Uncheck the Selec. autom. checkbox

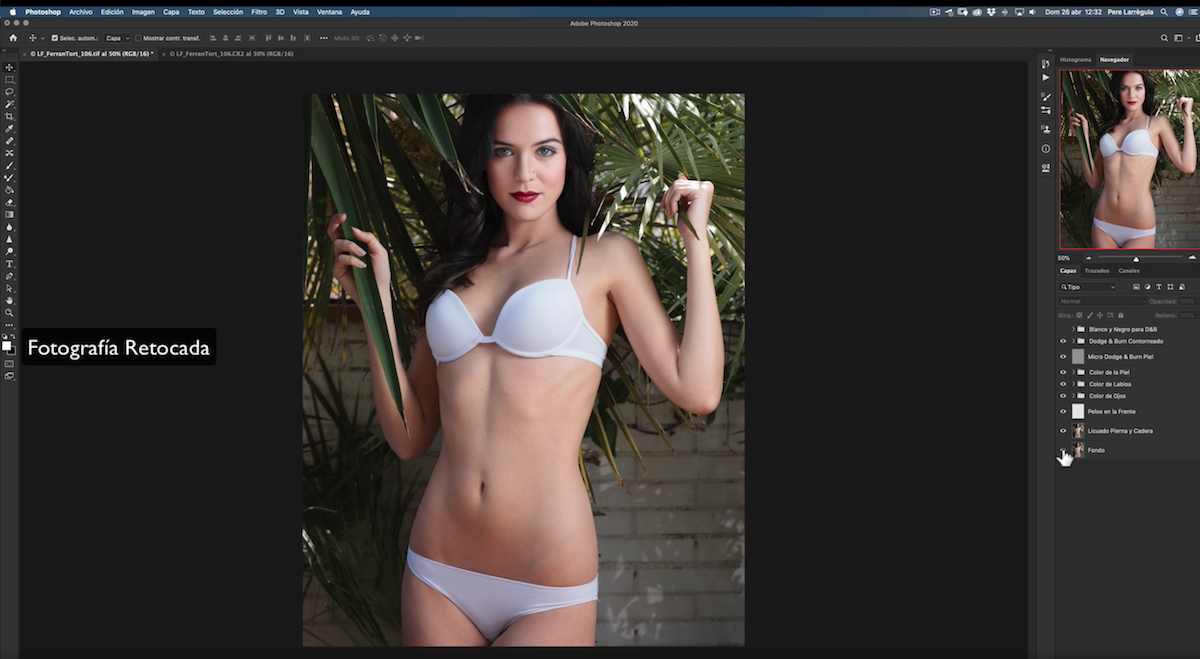point(55,38)
